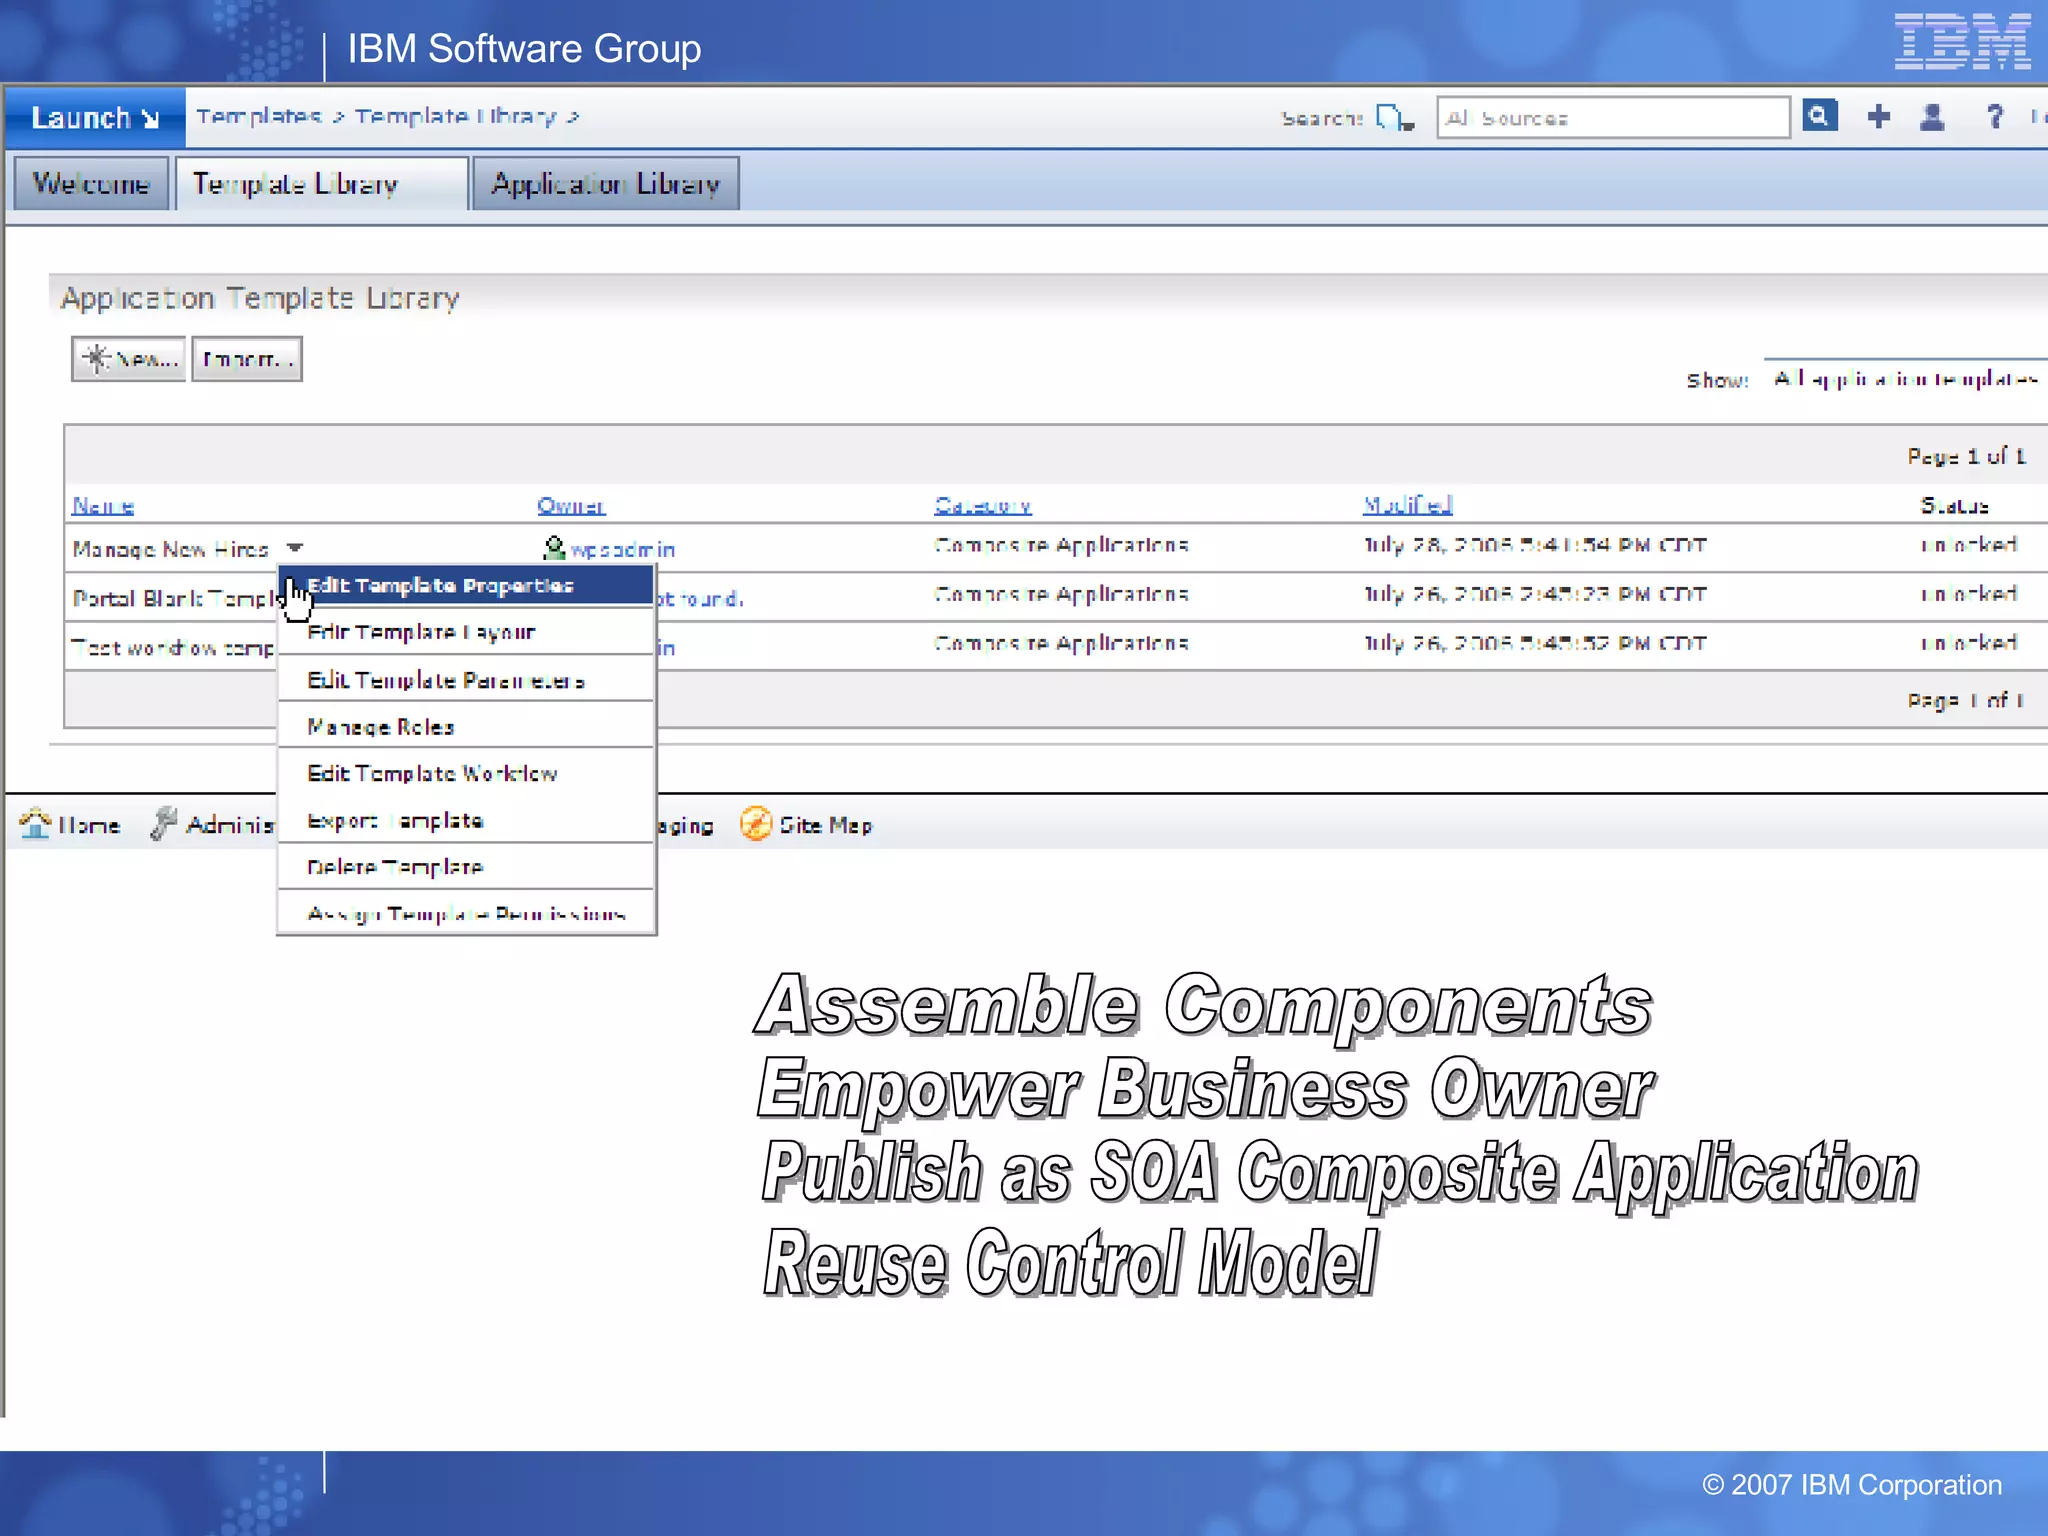Sort table by Category column
The height and width of the screenshot is (1536, 2048).
click(983, 506)
